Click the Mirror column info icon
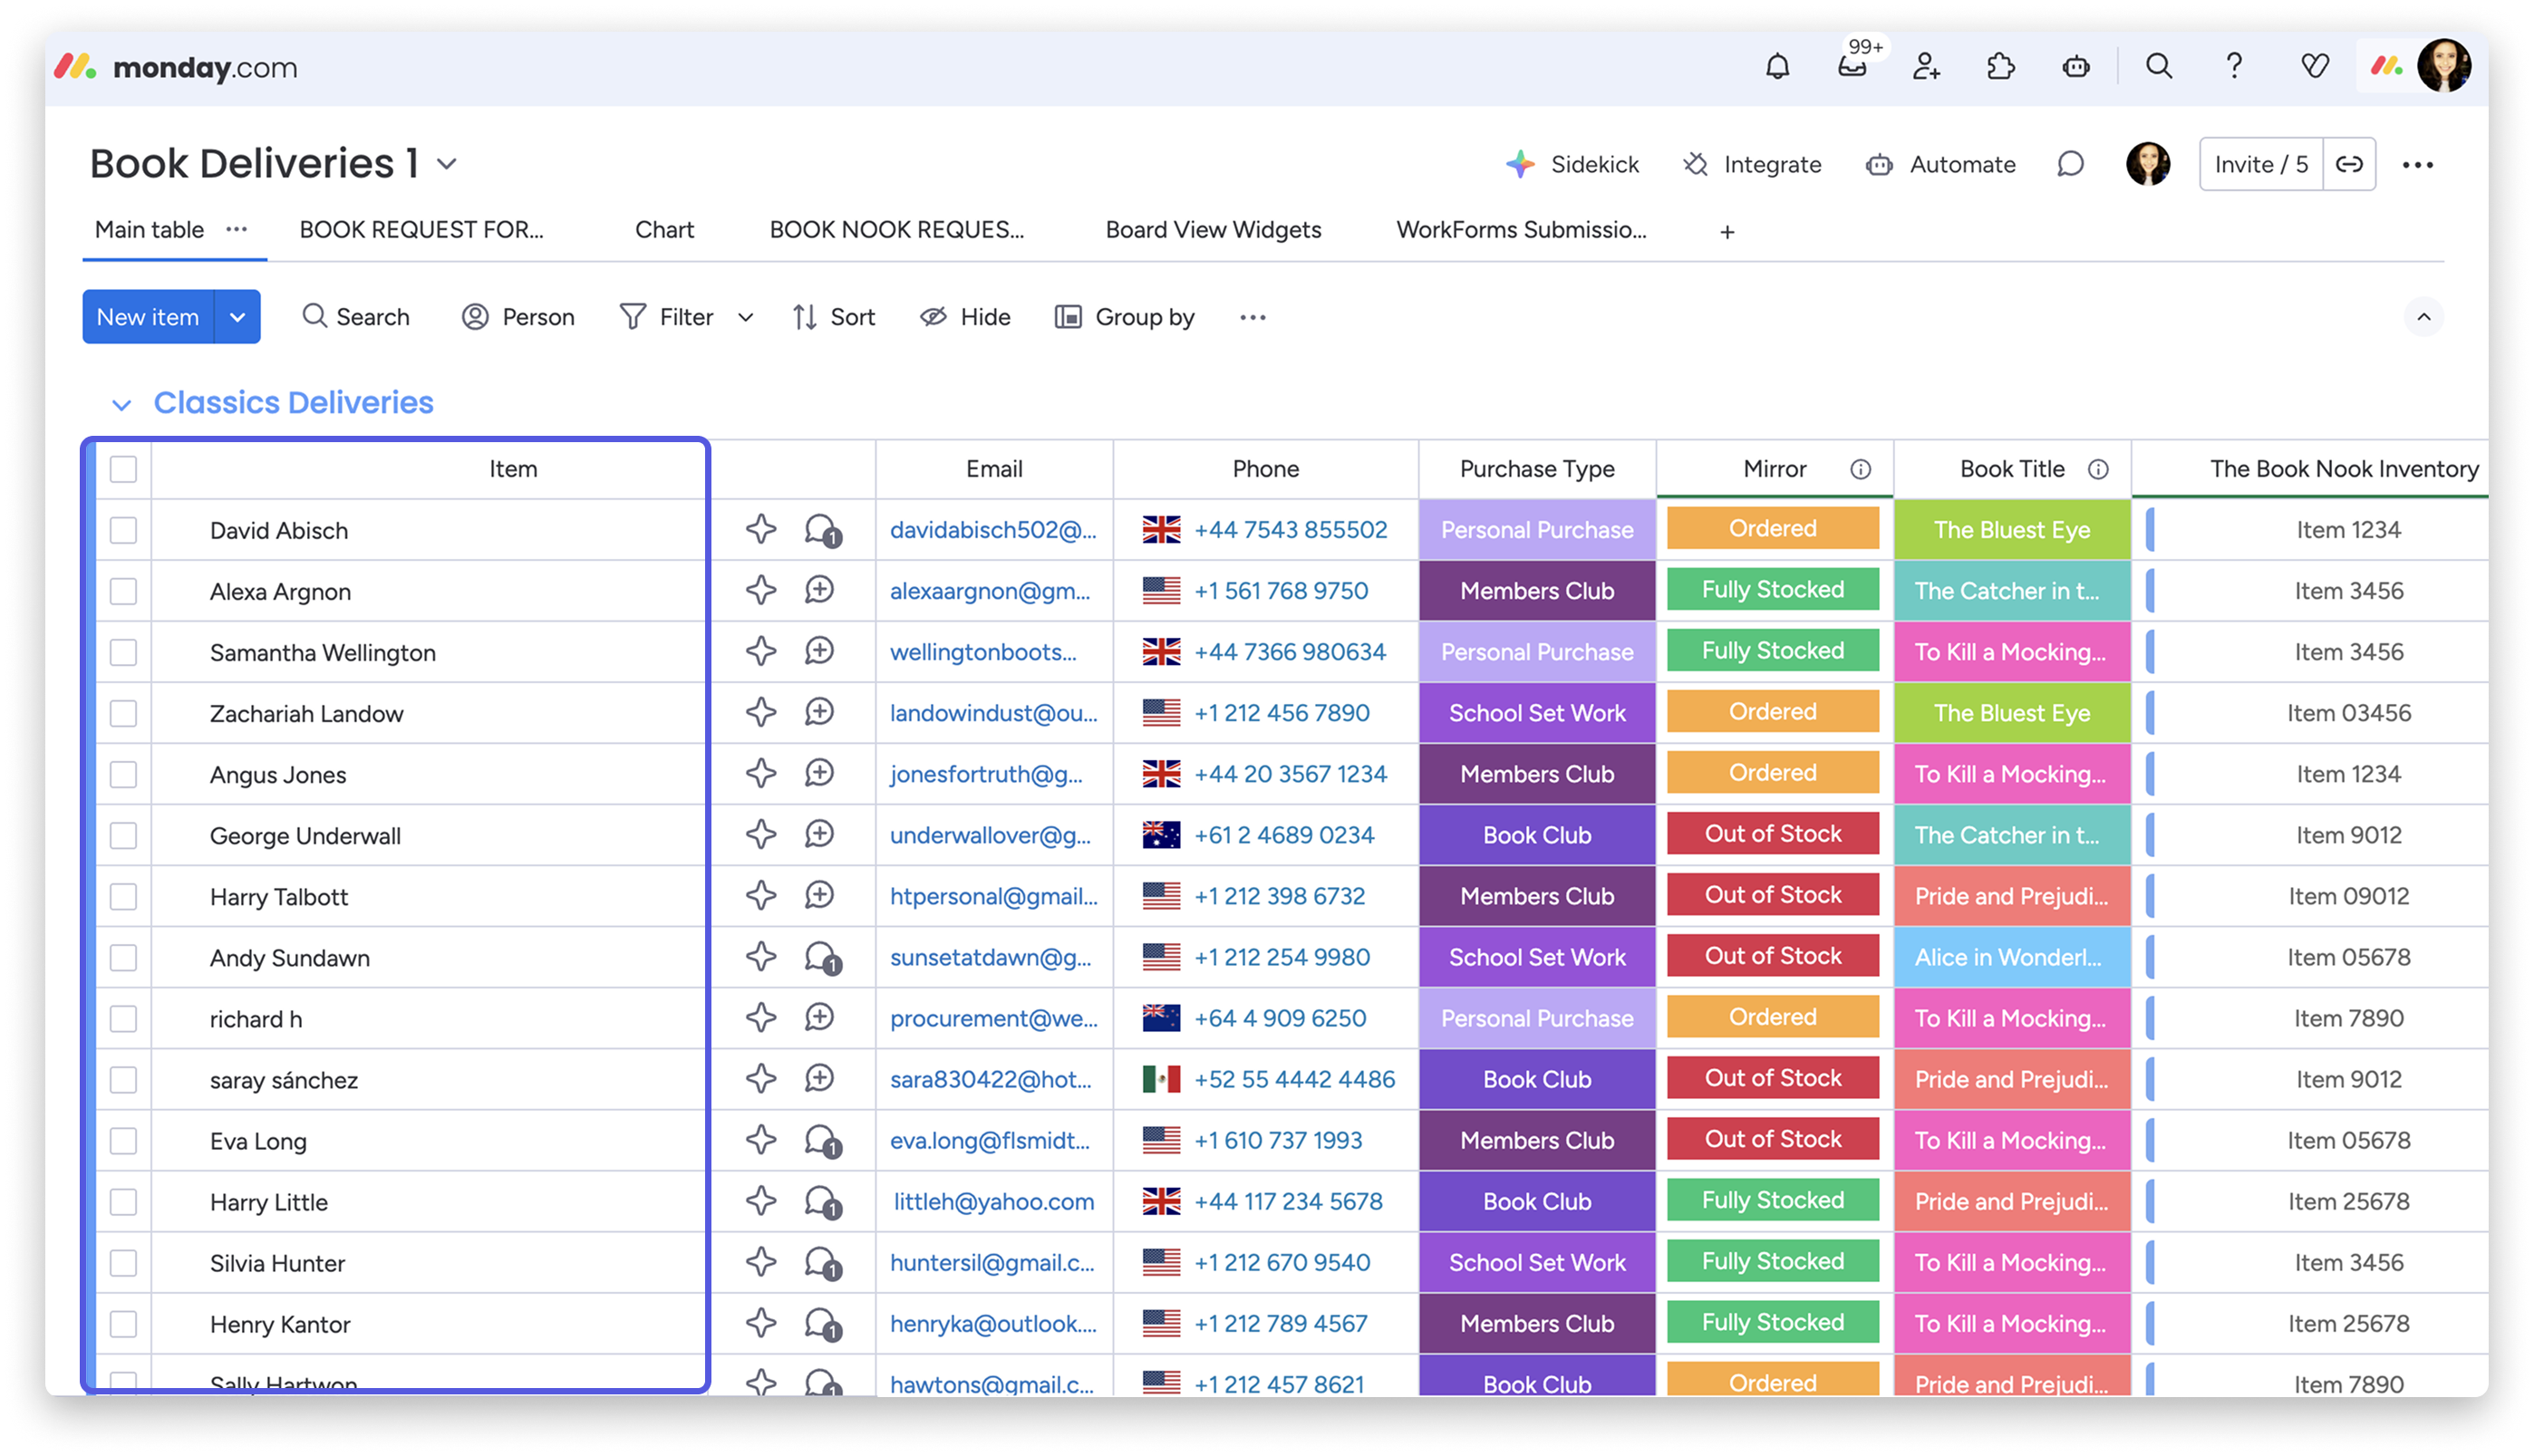This screenshot has width=2534, height=1456. pos(1860,469)
